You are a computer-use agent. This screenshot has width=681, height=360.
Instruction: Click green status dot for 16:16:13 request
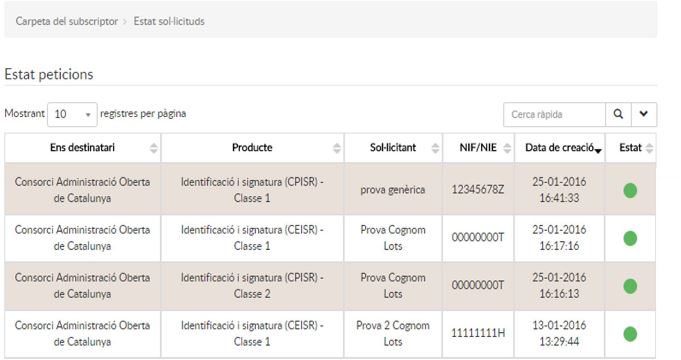(630, 286)
